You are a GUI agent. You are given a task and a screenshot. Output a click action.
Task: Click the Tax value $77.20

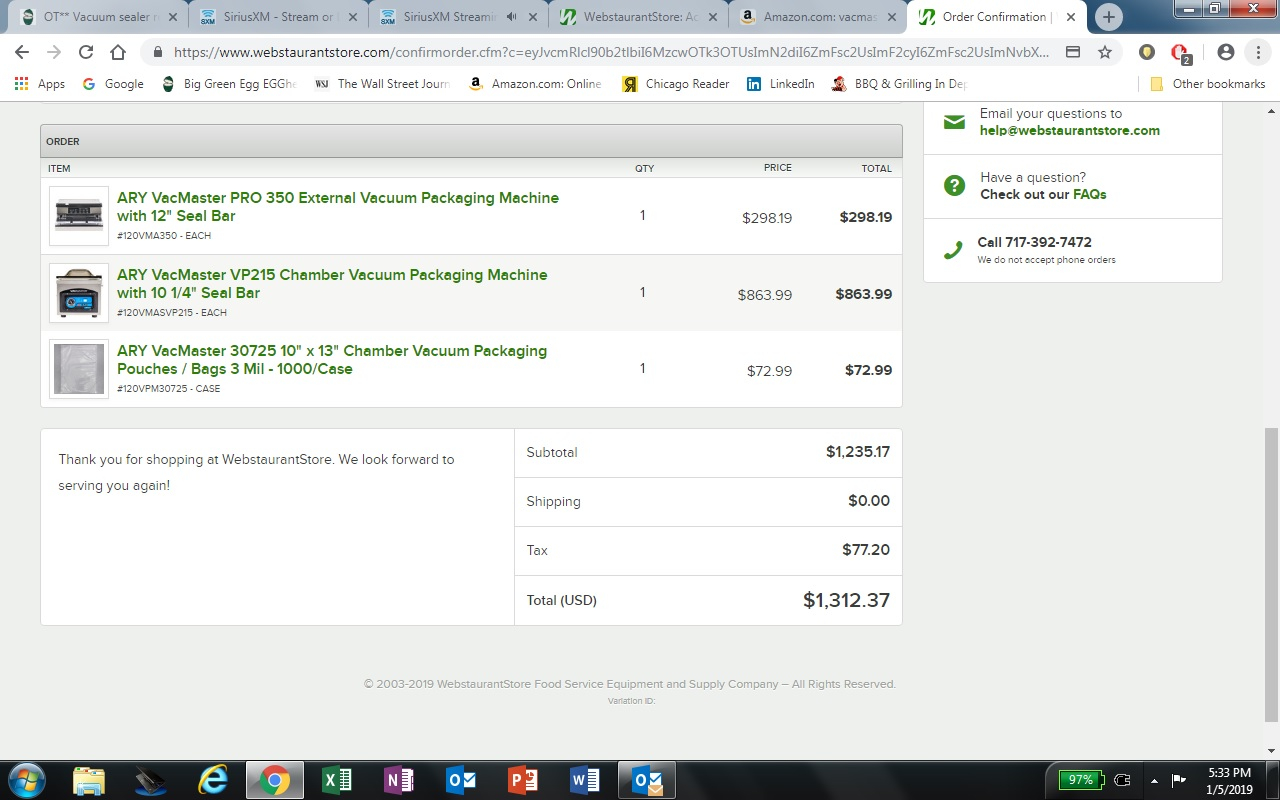(866, 550)
